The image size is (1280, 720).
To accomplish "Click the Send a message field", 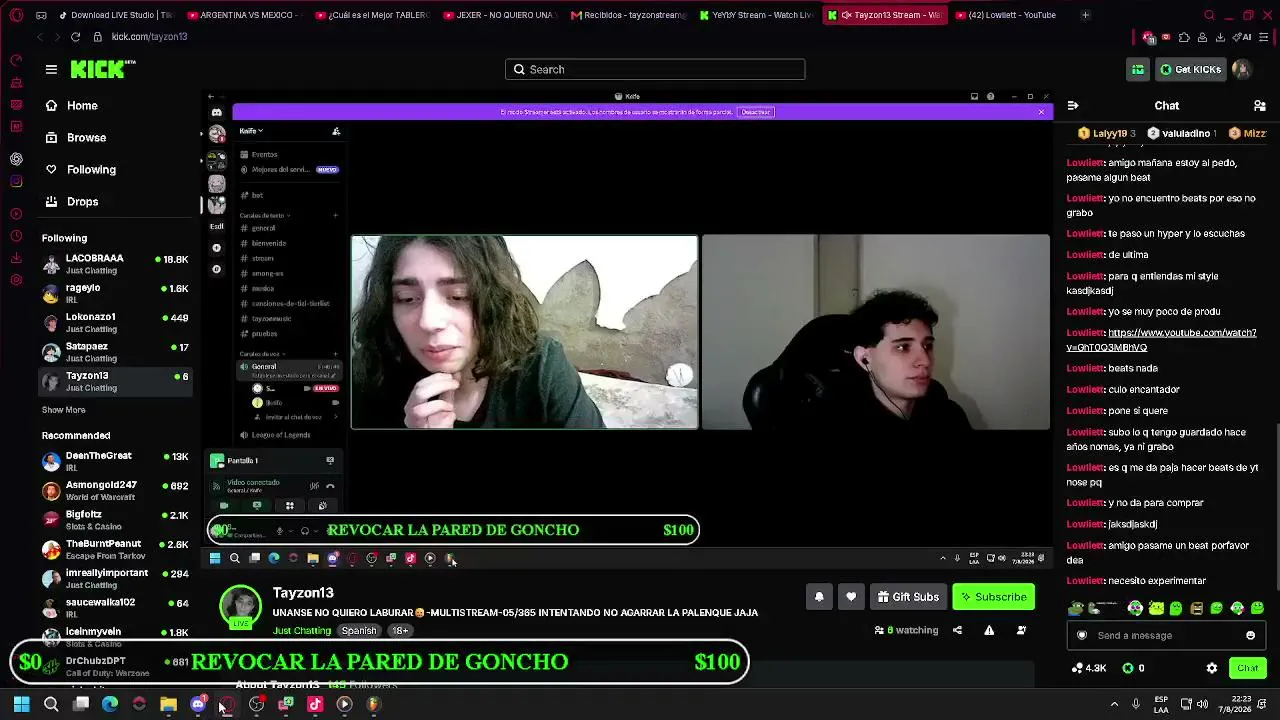I will tap(1168, 635).
